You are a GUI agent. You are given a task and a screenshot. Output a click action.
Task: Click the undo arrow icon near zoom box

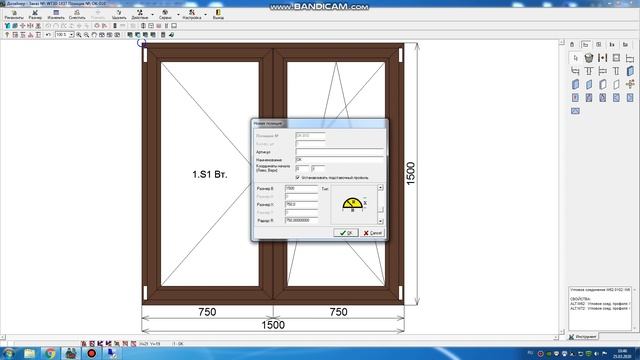[x=48, y=35]
